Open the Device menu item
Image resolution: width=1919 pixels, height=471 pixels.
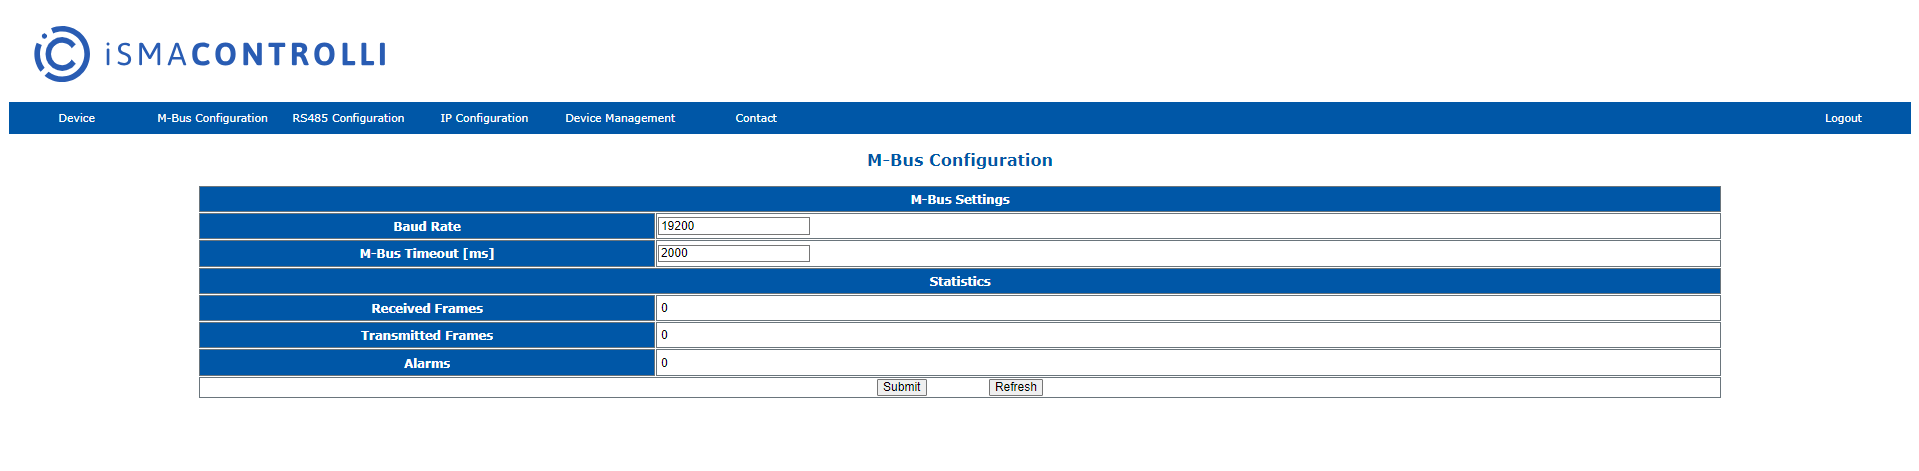[77, 118]
